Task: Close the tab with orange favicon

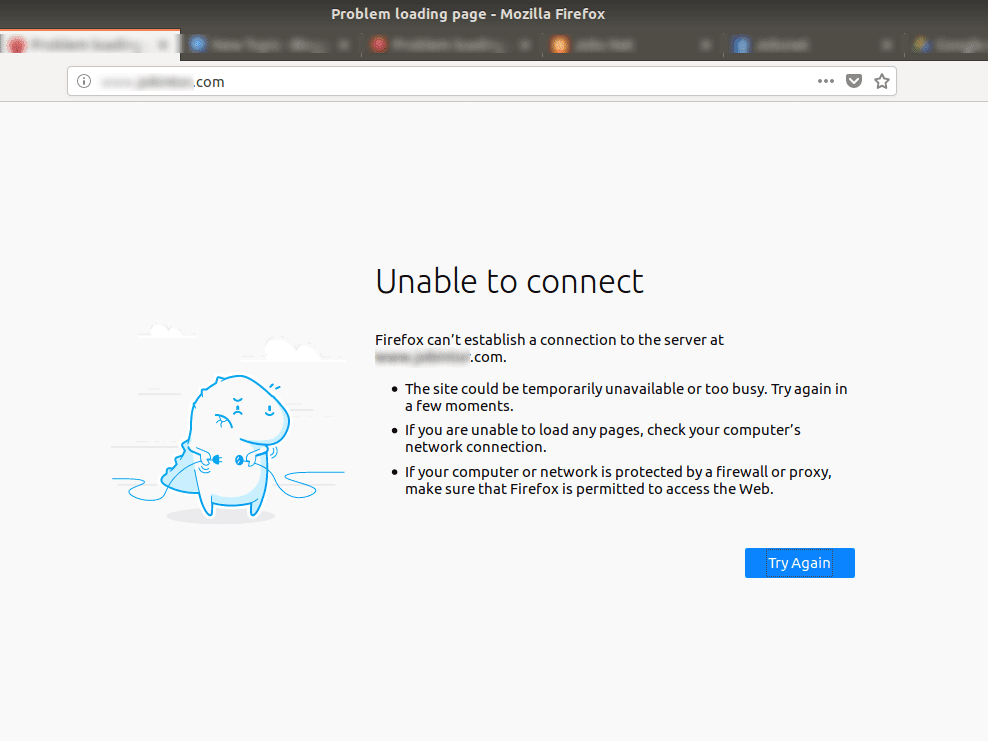Action: click(706, 45)
